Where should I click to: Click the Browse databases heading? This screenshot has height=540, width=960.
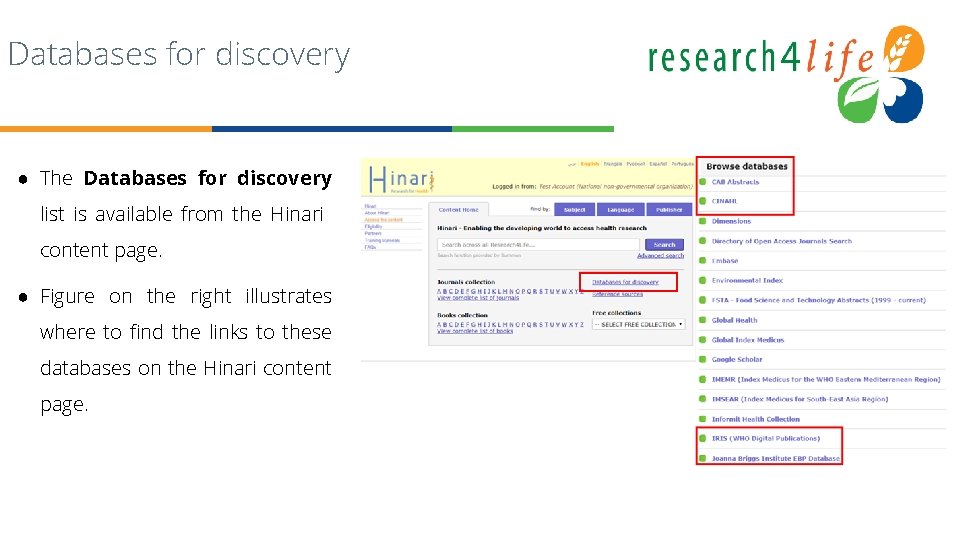pos(747,167)
